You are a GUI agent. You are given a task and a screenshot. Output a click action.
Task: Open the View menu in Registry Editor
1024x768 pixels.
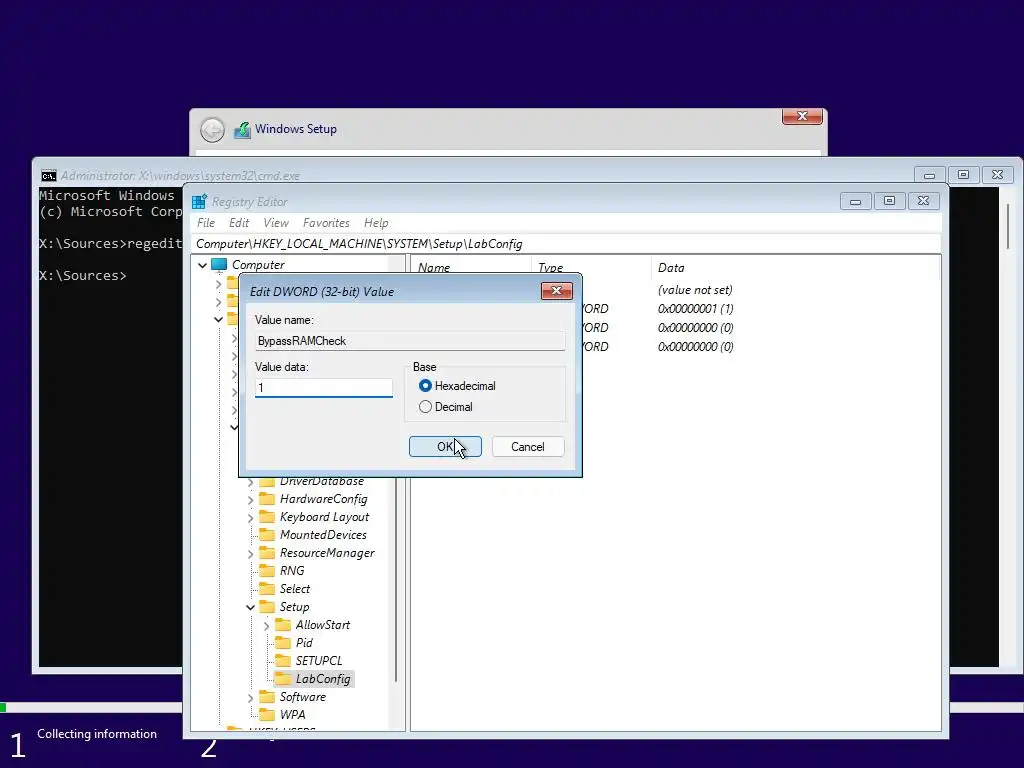(276, 223)
